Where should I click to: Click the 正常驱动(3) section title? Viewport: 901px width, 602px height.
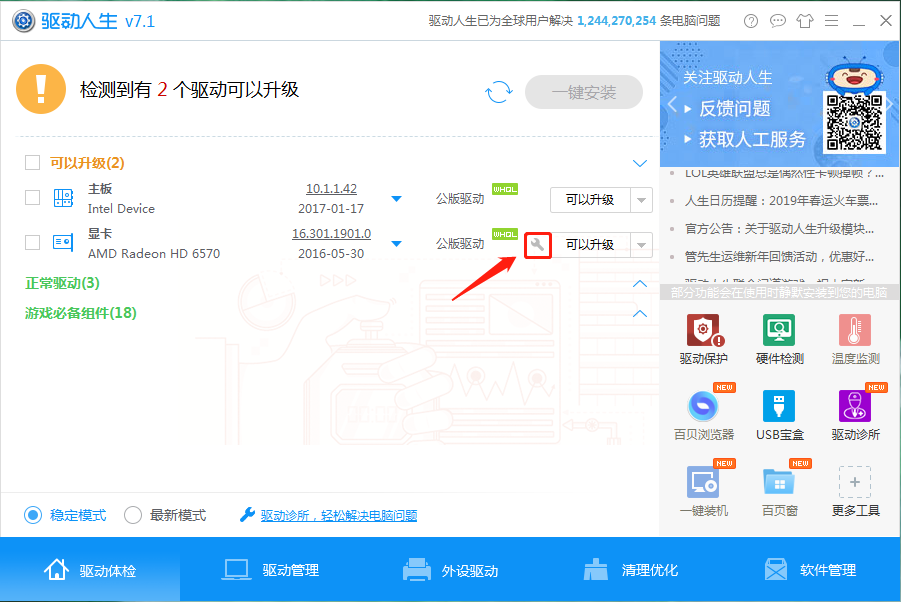tap(62, 283)
